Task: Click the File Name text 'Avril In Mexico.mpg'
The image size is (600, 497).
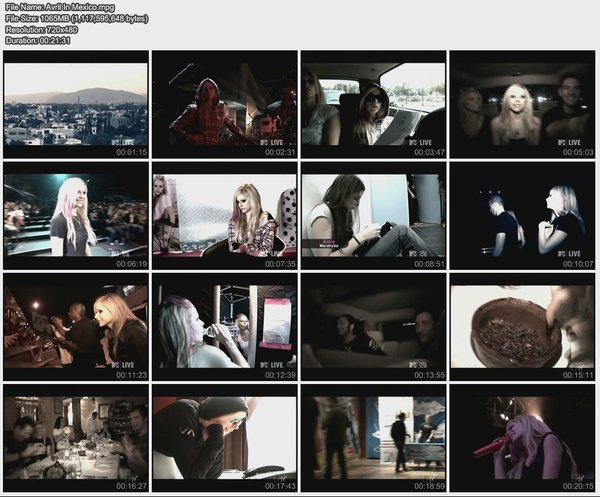Action: pos(78,7)
